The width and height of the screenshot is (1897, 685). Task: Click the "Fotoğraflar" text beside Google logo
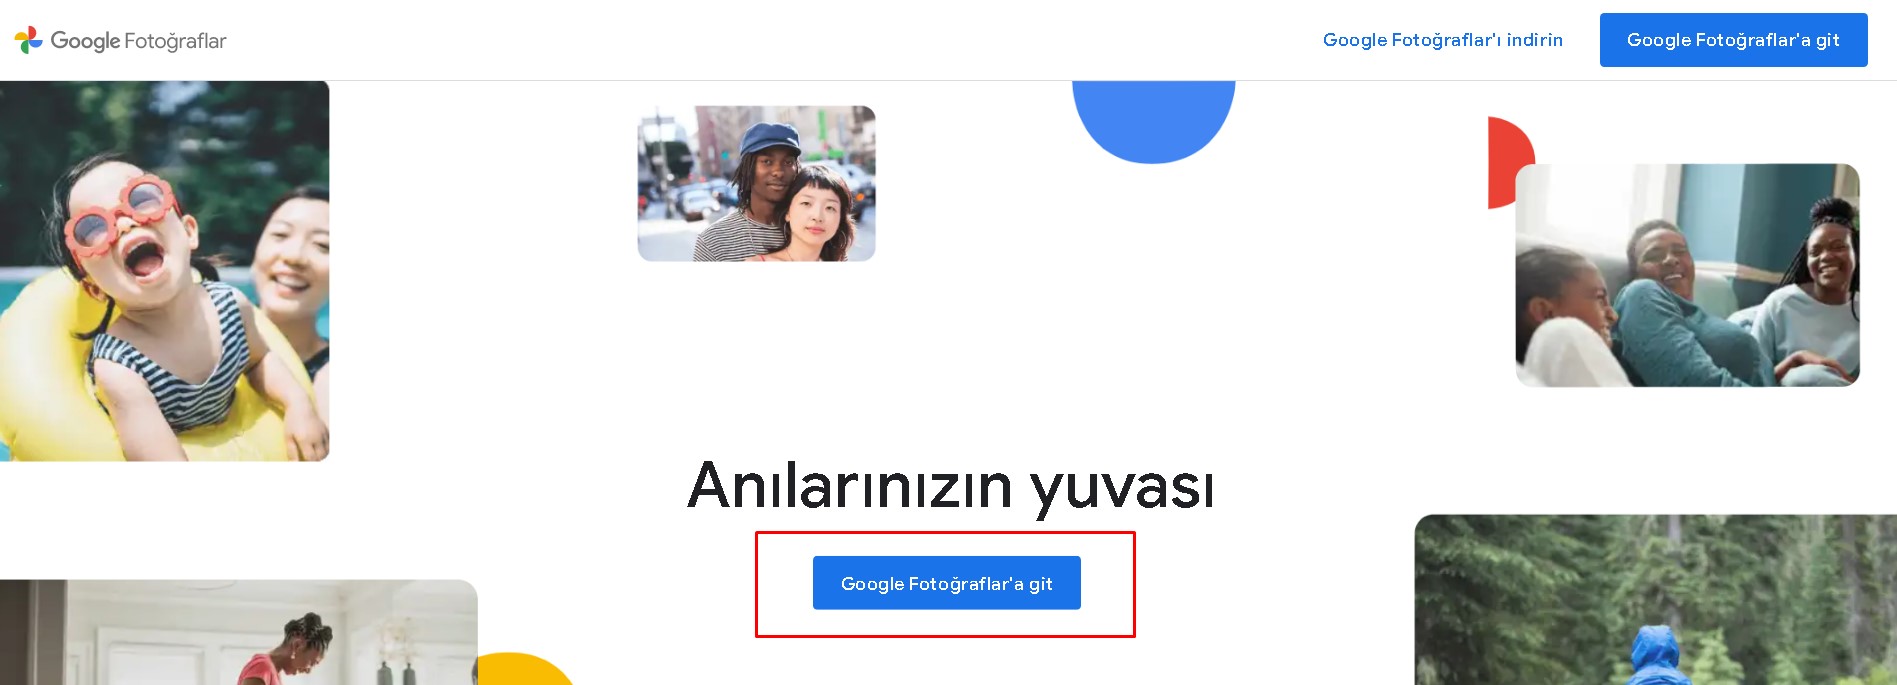pos(175,41)
